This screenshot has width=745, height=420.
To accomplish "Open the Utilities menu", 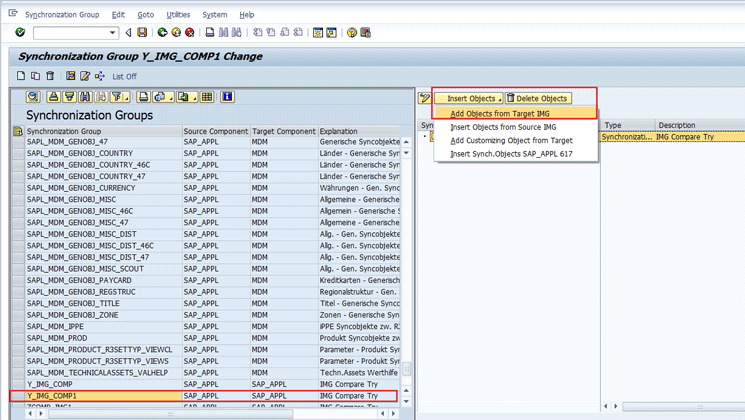I will [178, 15].
